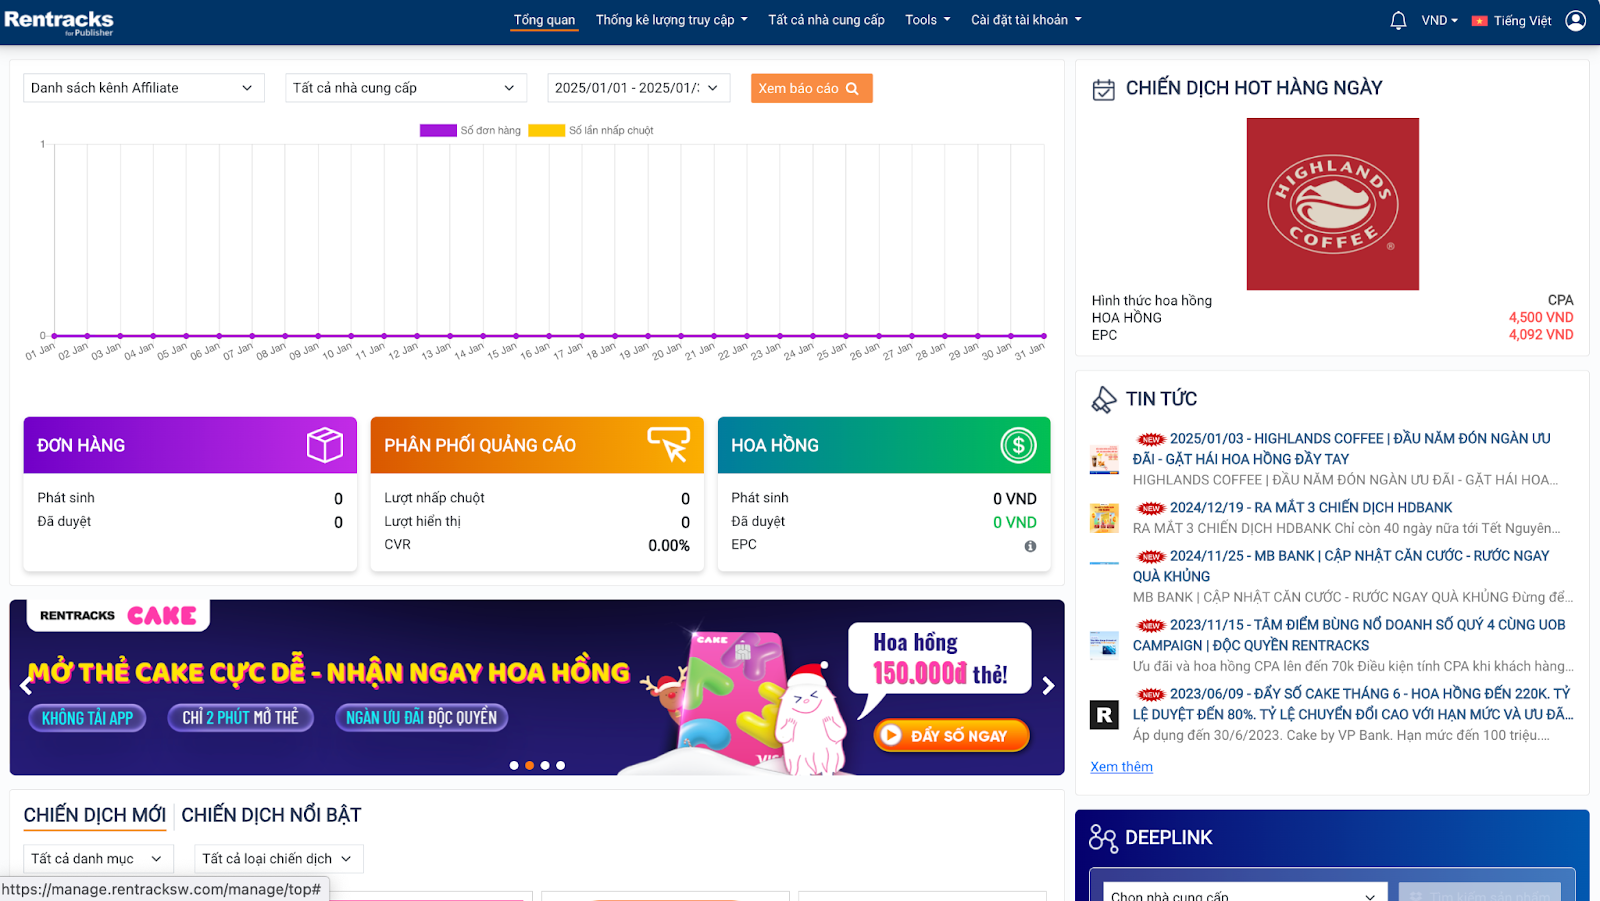Image resolution: width=1600 pixels, height=901 pixels.
Task: Click the Rentracks for Publisher logo
Action: (x=59, y=22)
